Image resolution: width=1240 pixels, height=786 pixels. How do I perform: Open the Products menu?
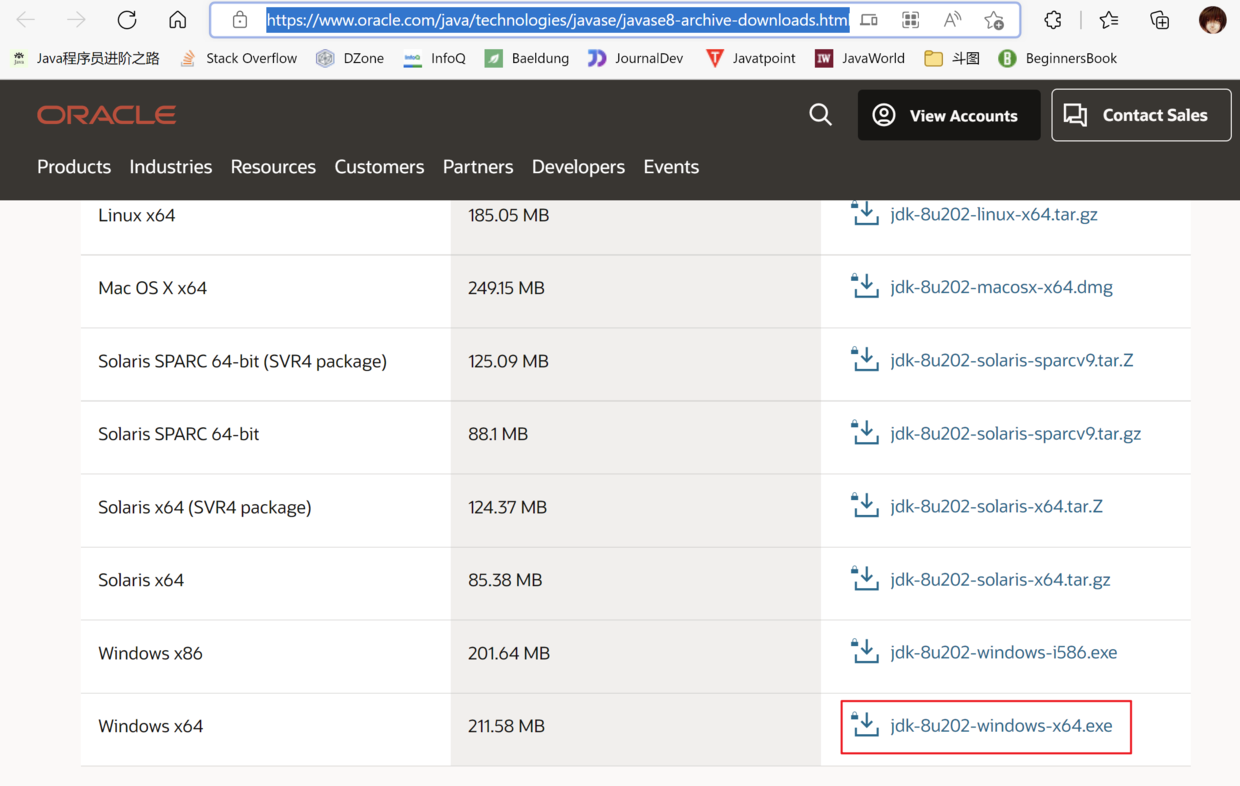74,167
